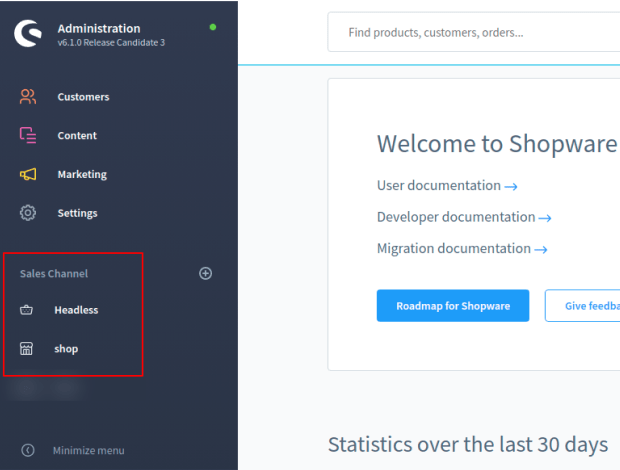Click the green online status dot
Screen dimensions: 620x470
[213, 27]
